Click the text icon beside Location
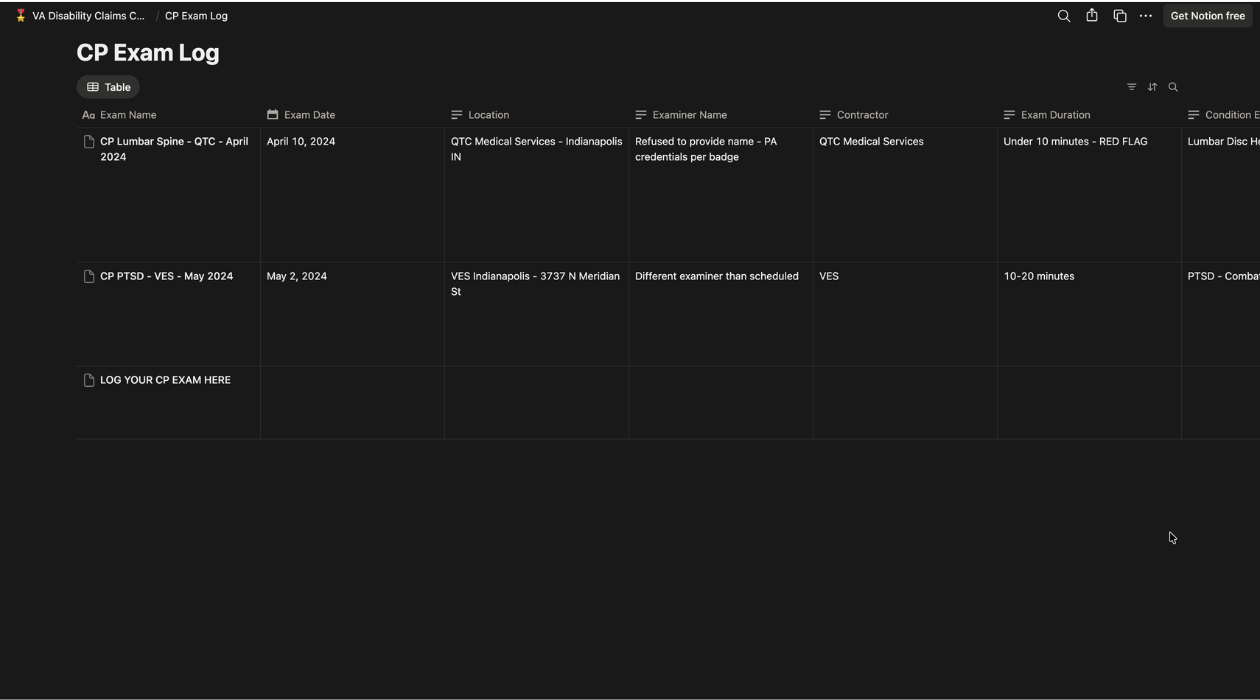 point(457,115)
